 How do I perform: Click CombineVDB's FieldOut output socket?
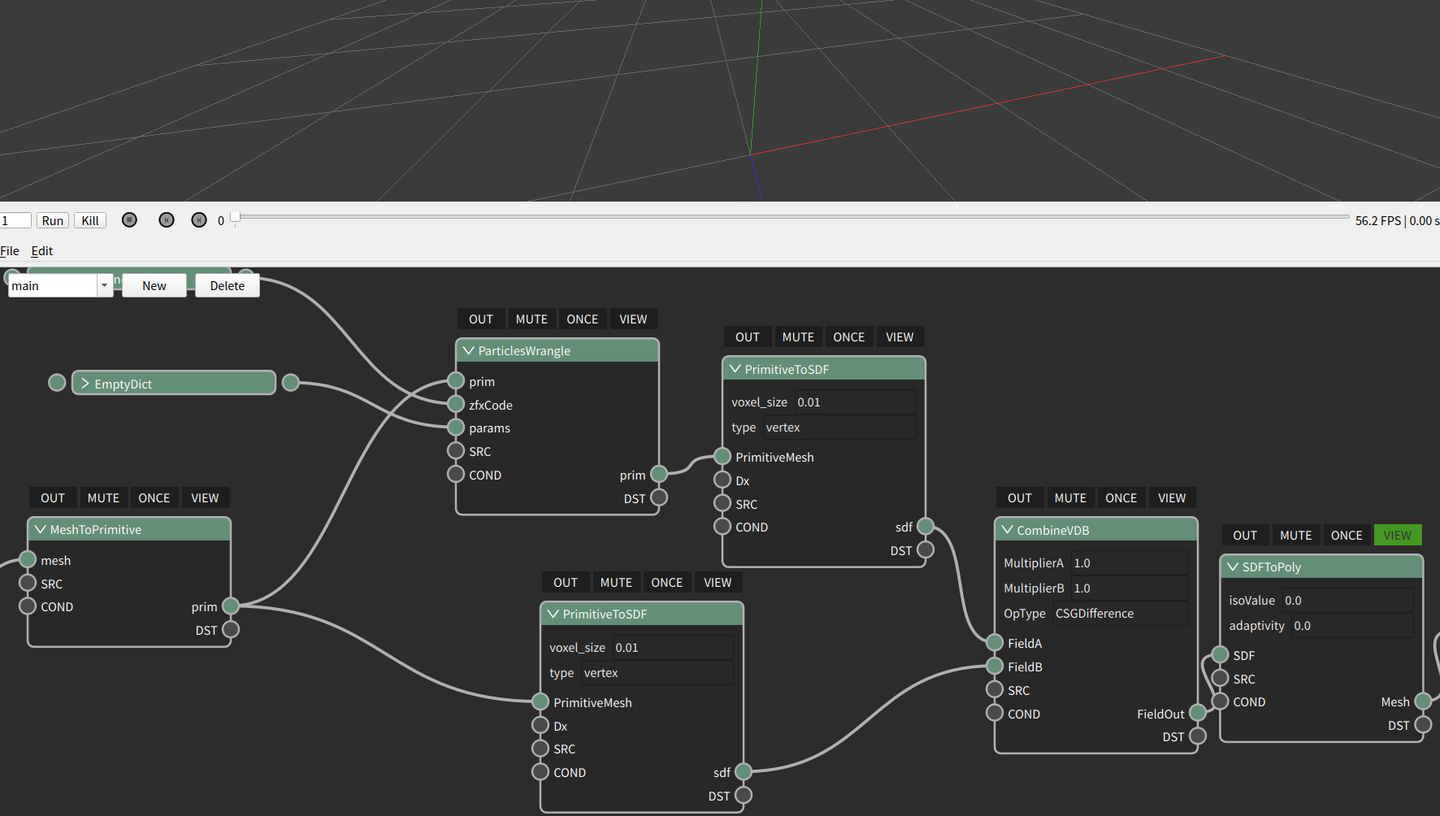[1197, 714]
